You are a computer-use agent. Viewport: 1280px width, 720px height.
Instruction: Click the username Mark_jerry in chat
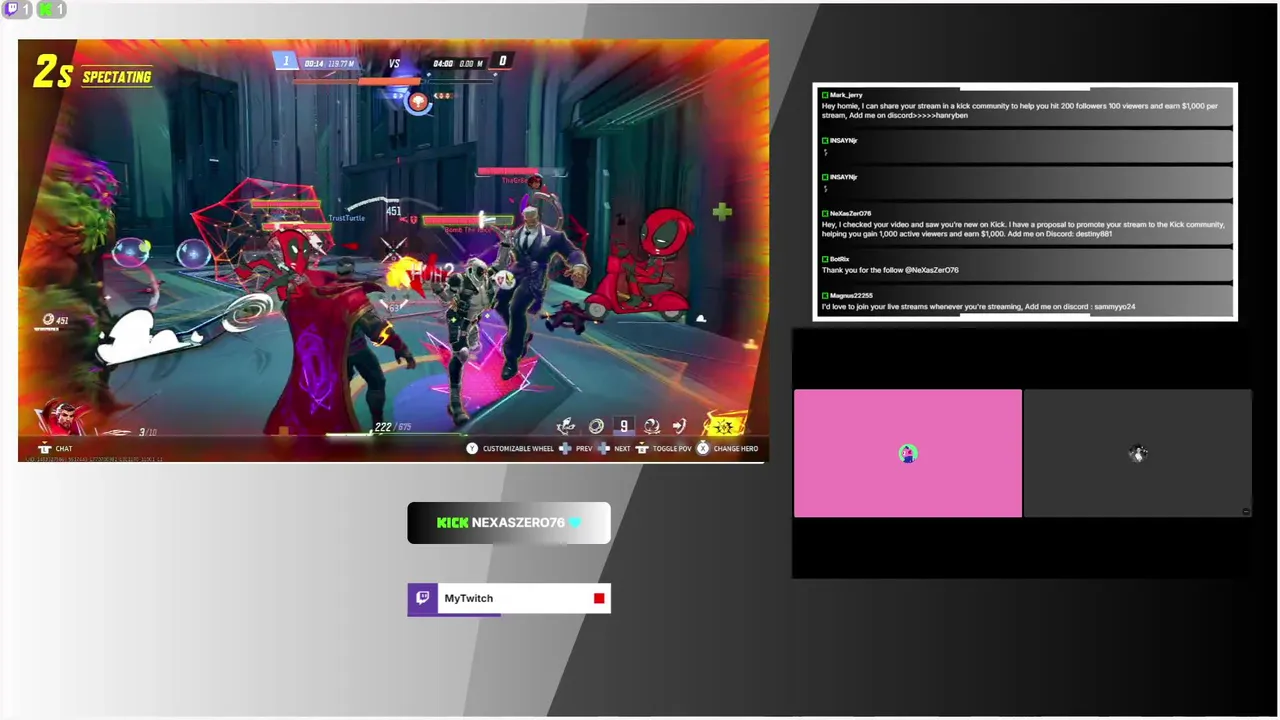click(x=846, y=95)
